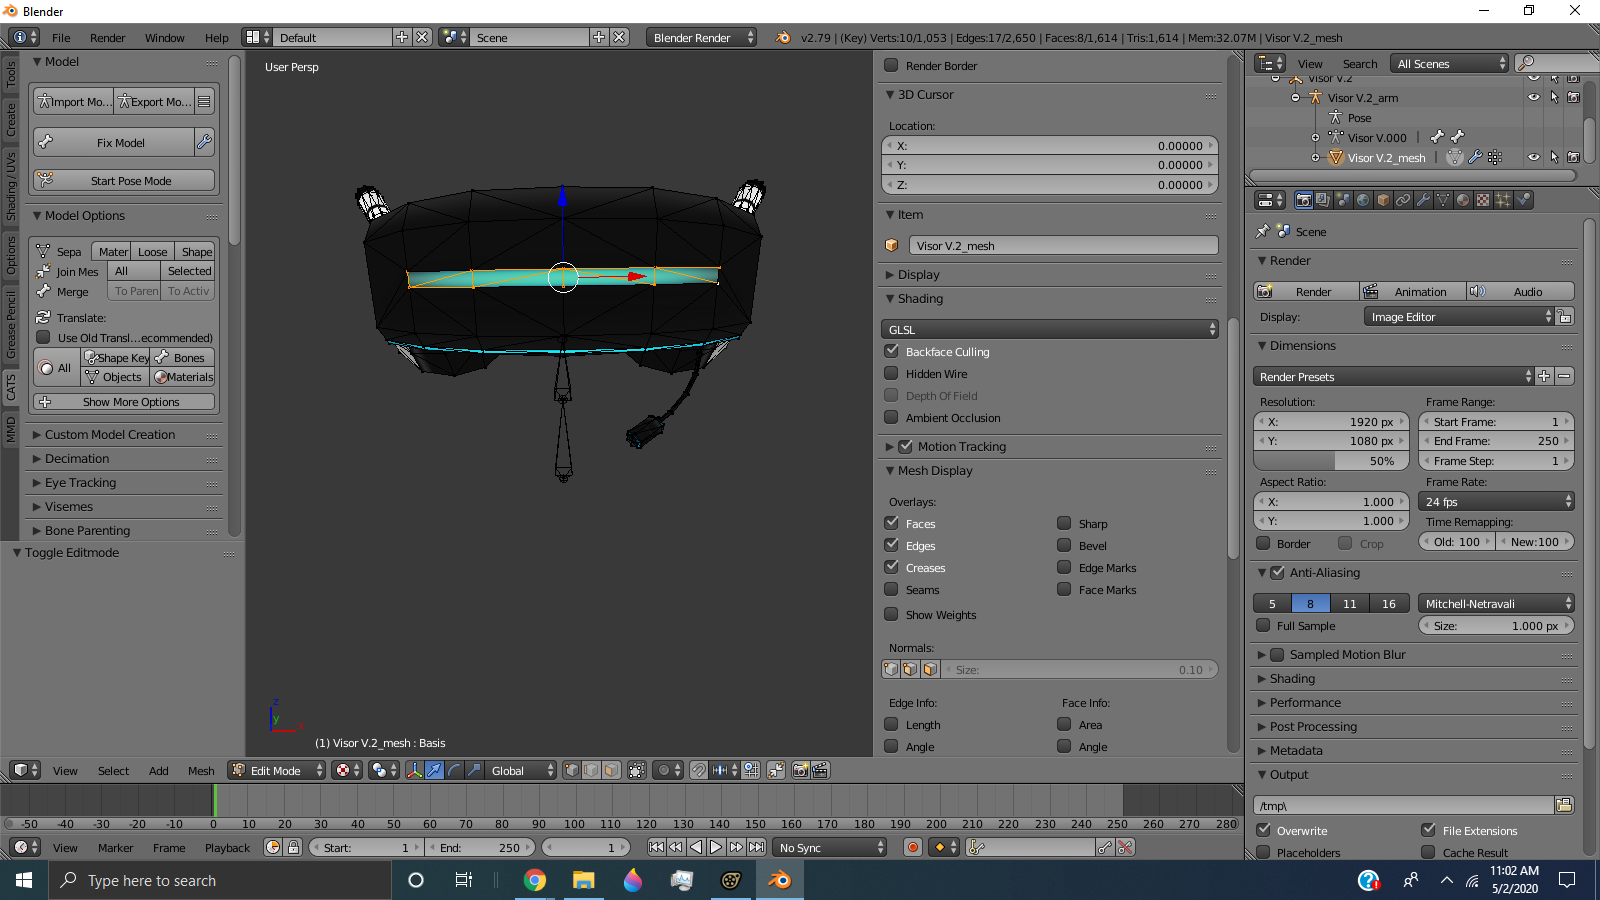Click the wrench icon beside Fix Model

pos(204,142)
